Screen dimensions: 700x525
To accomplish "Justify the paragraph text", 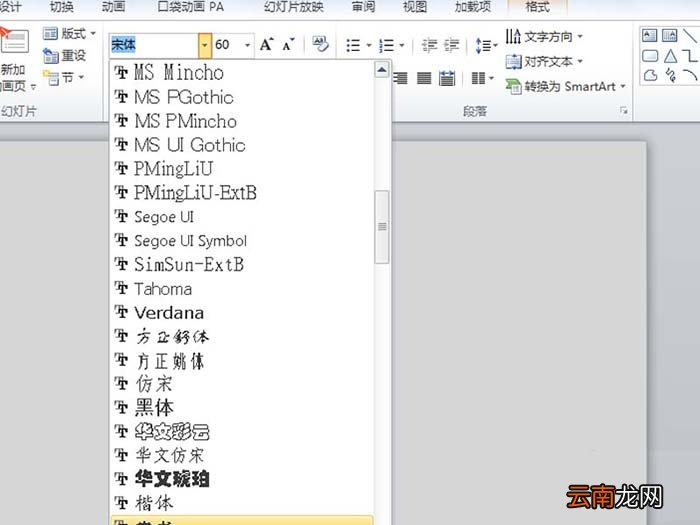I will [424, 79].
